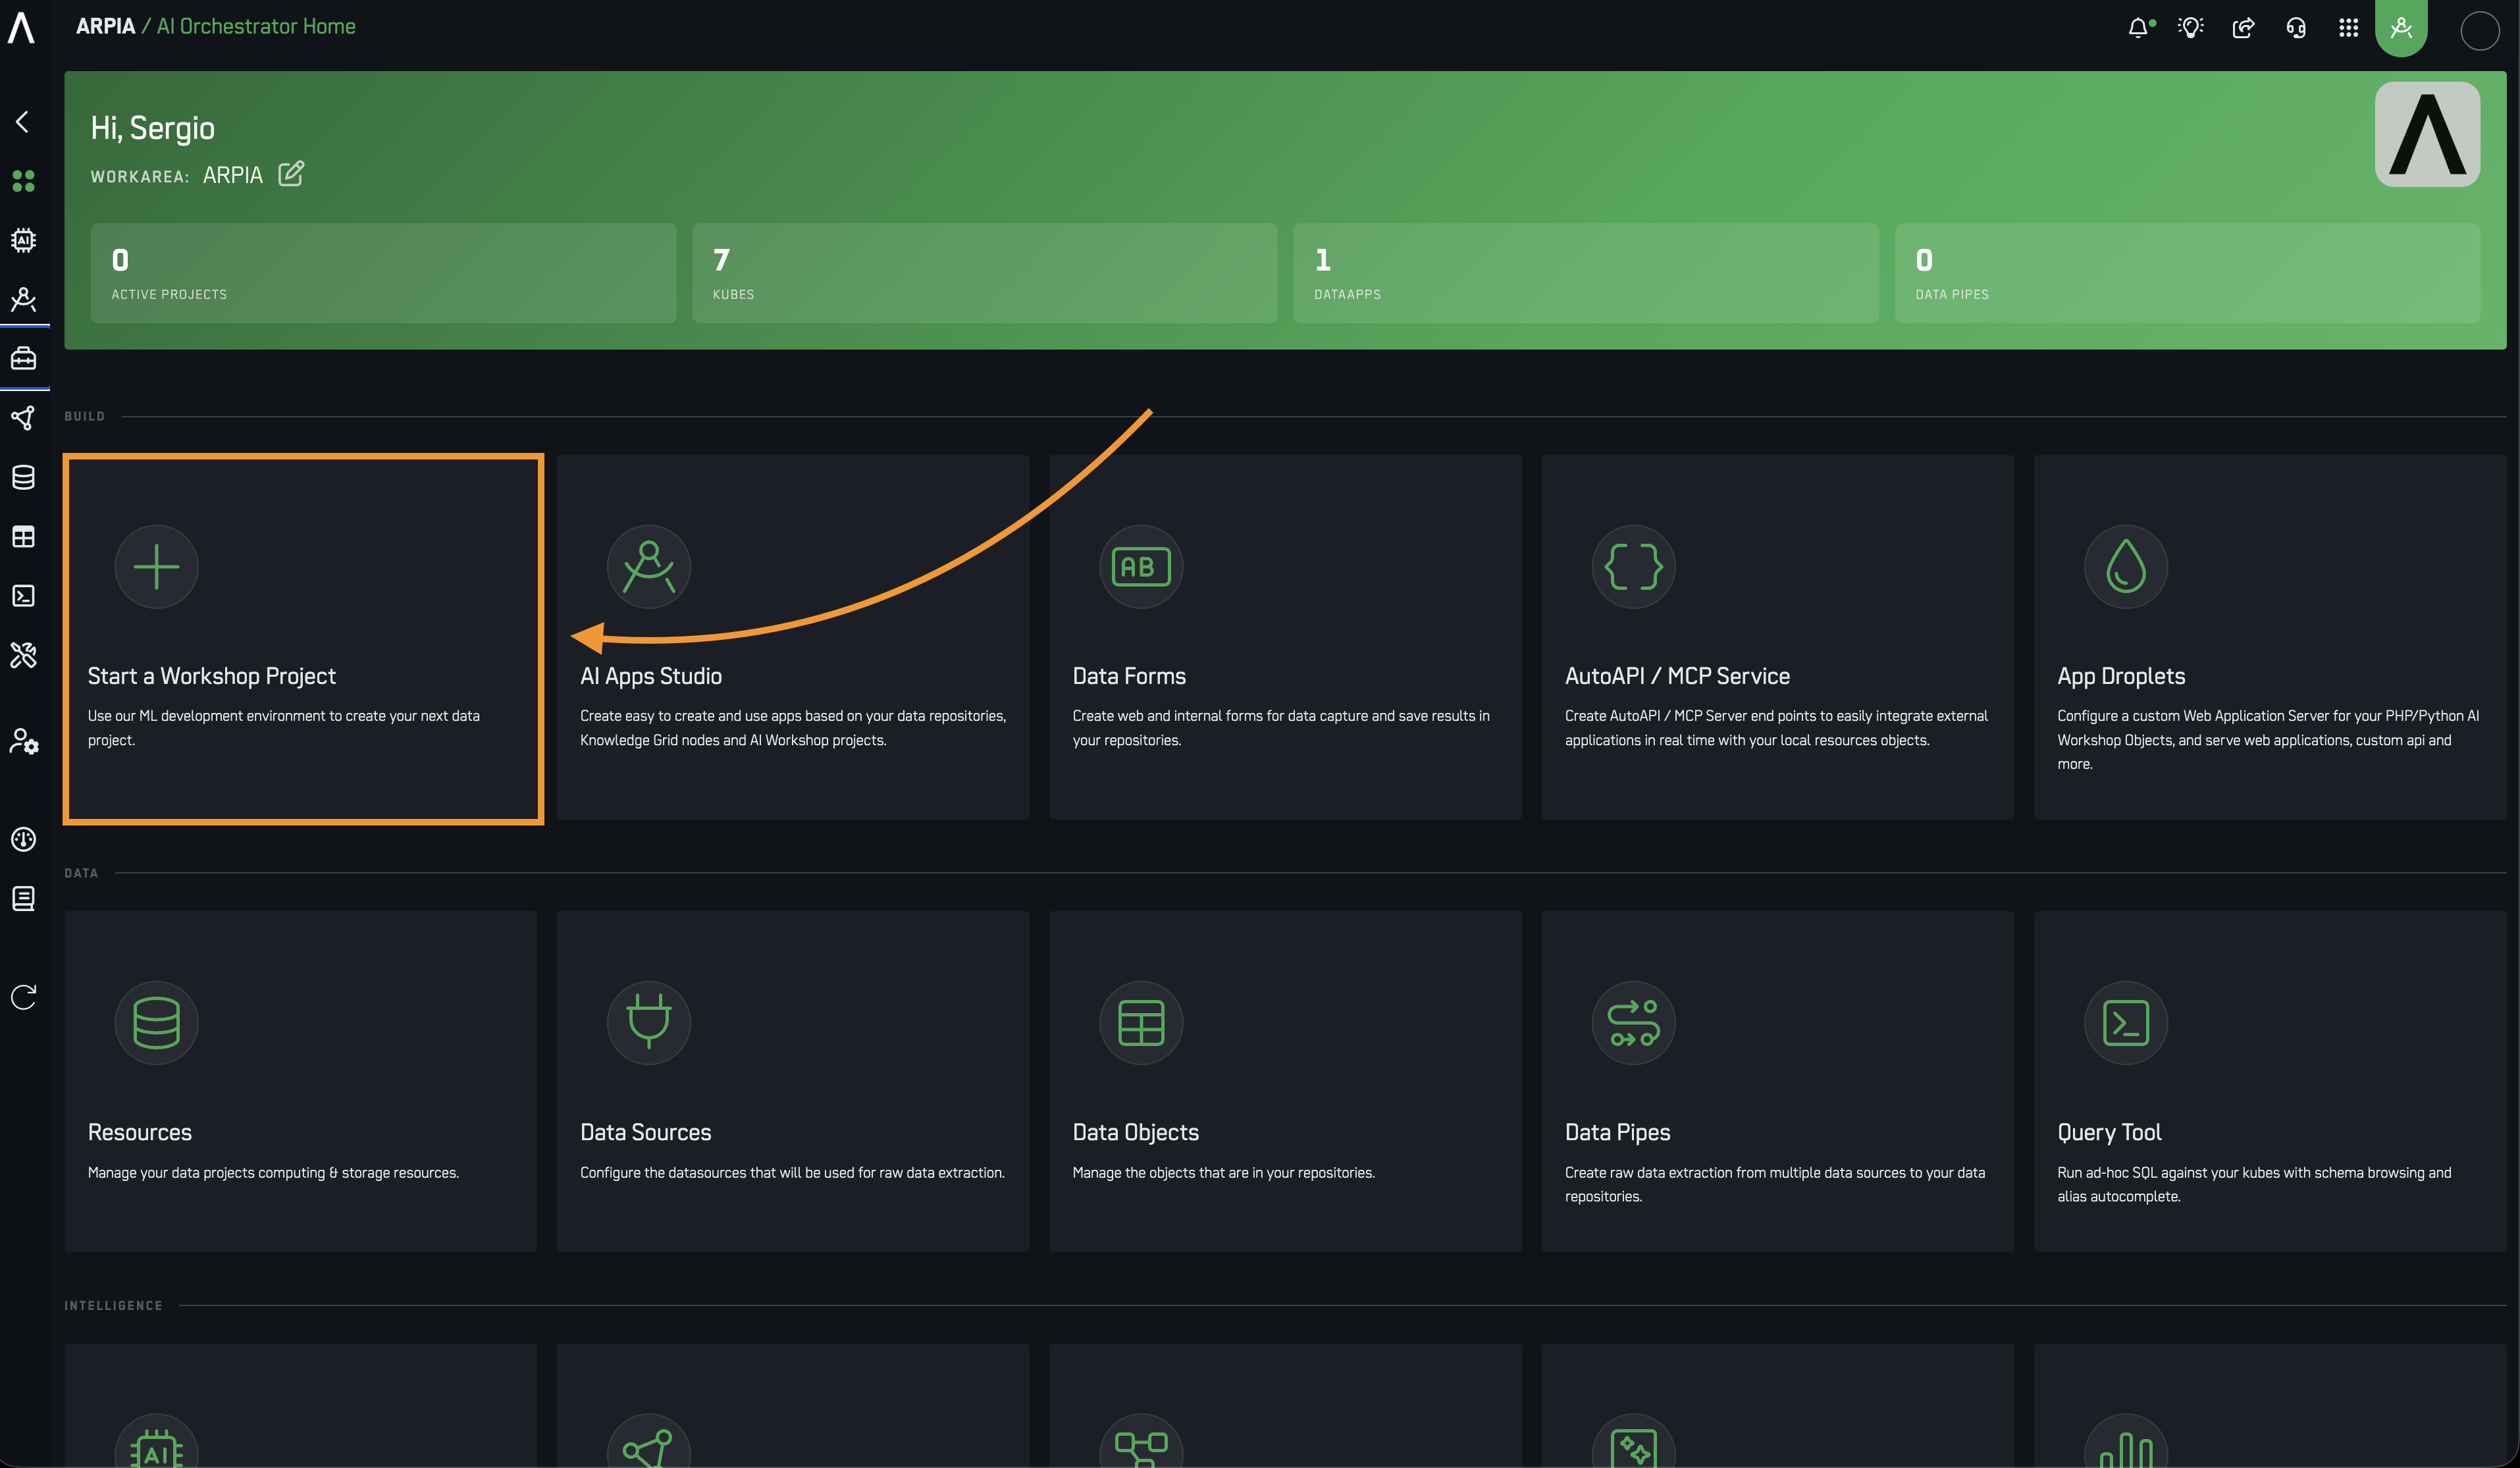Open the Data Pipes card title in the Data section
This screenshot has width=2520, height=1468.
[x=1617, y=1132]
